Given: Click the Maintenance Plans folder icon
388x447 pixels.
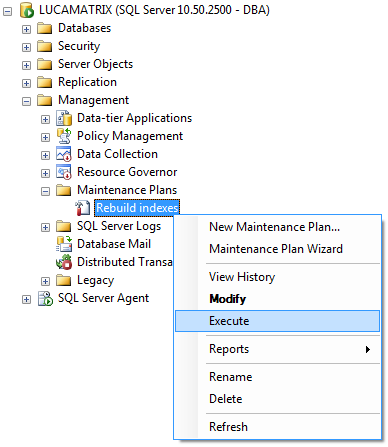Looking at the screenshot, I should (63, 190).
